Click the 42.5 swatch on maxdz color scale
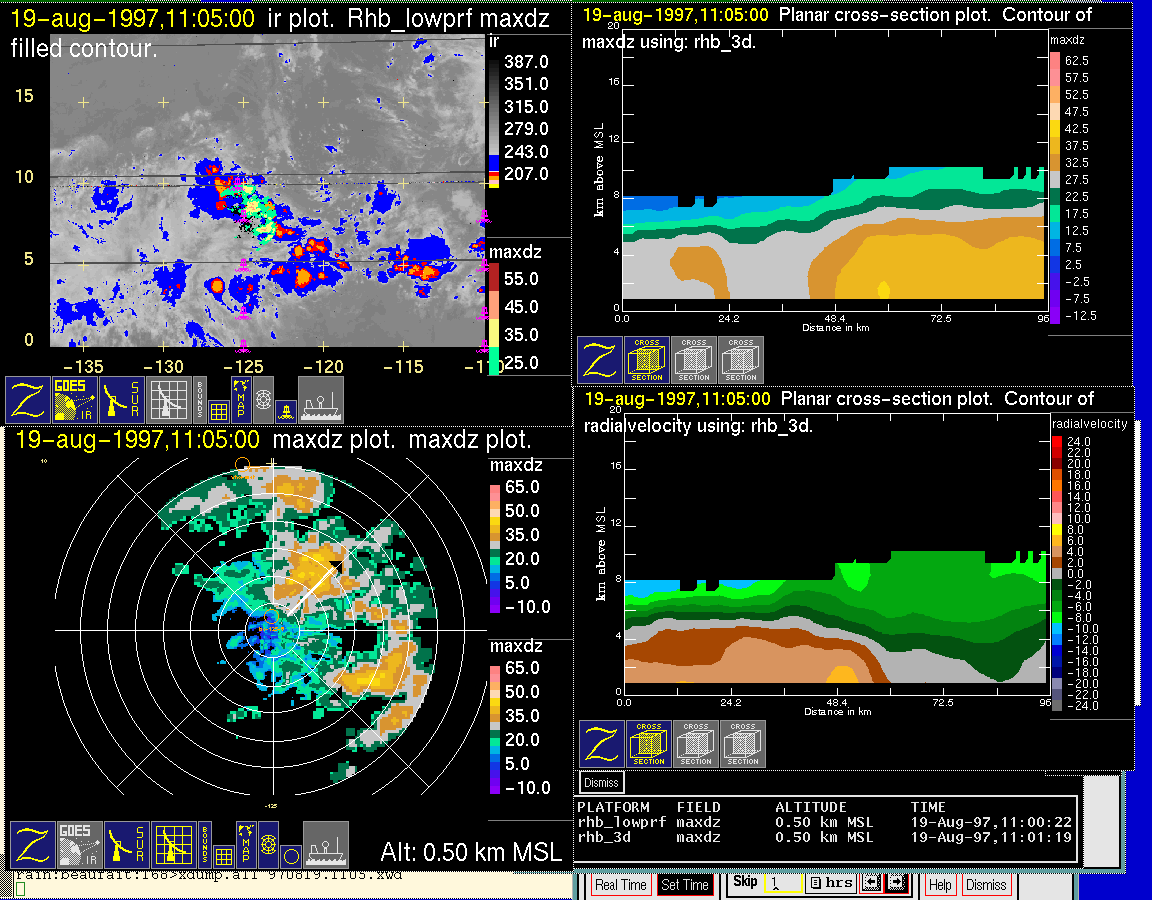The height and width of the screenshot is (900, 1152). tap(1054, 128)
